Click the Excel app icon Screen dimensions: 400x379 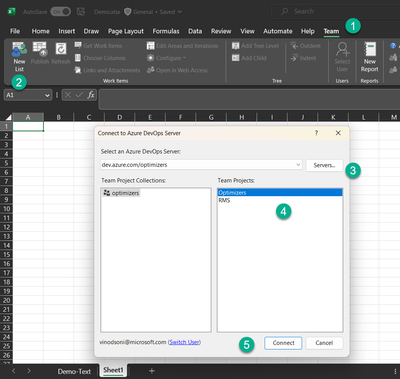(x=11, y=11)
